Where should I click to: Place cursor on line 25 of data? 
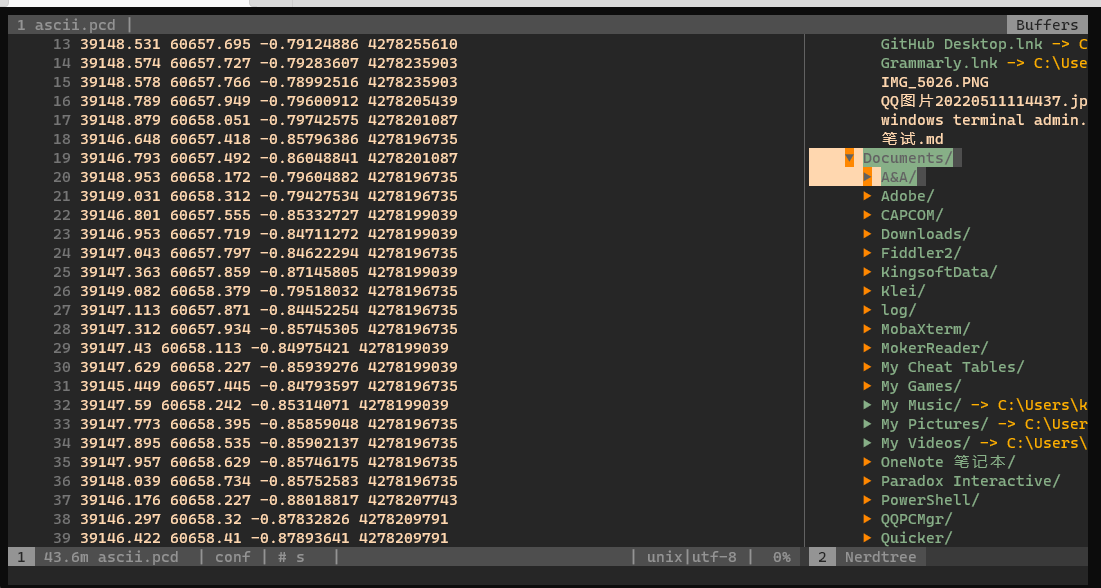coord(268,272)
